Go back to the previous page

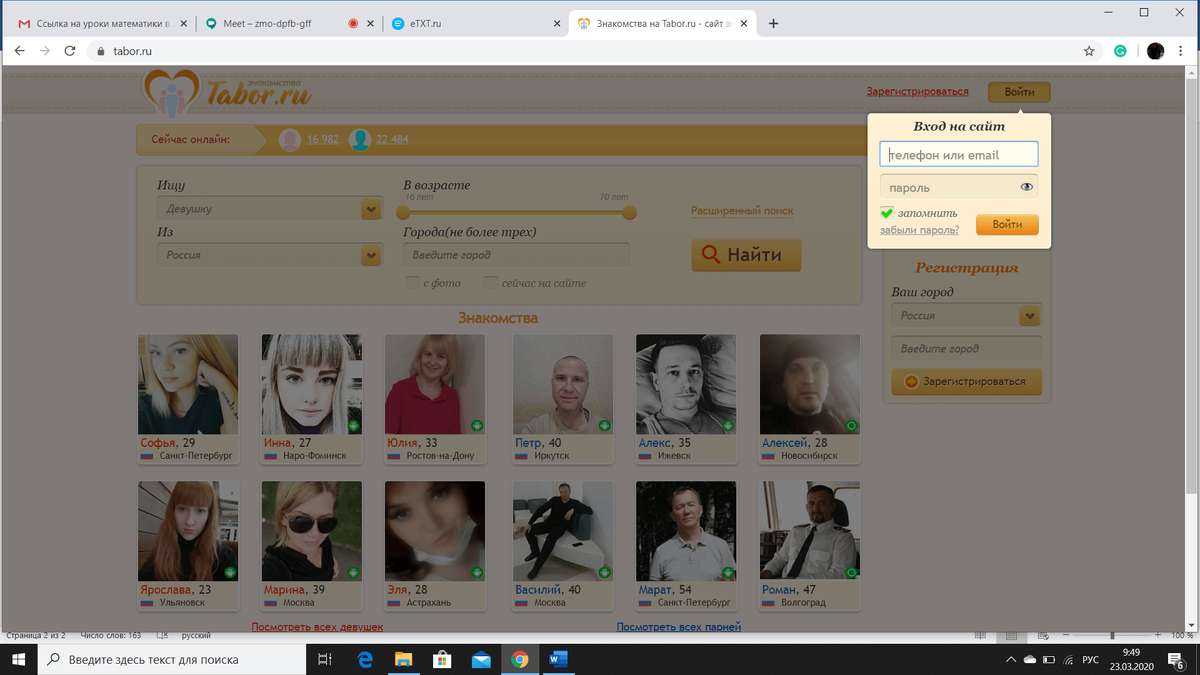point(19,50)
